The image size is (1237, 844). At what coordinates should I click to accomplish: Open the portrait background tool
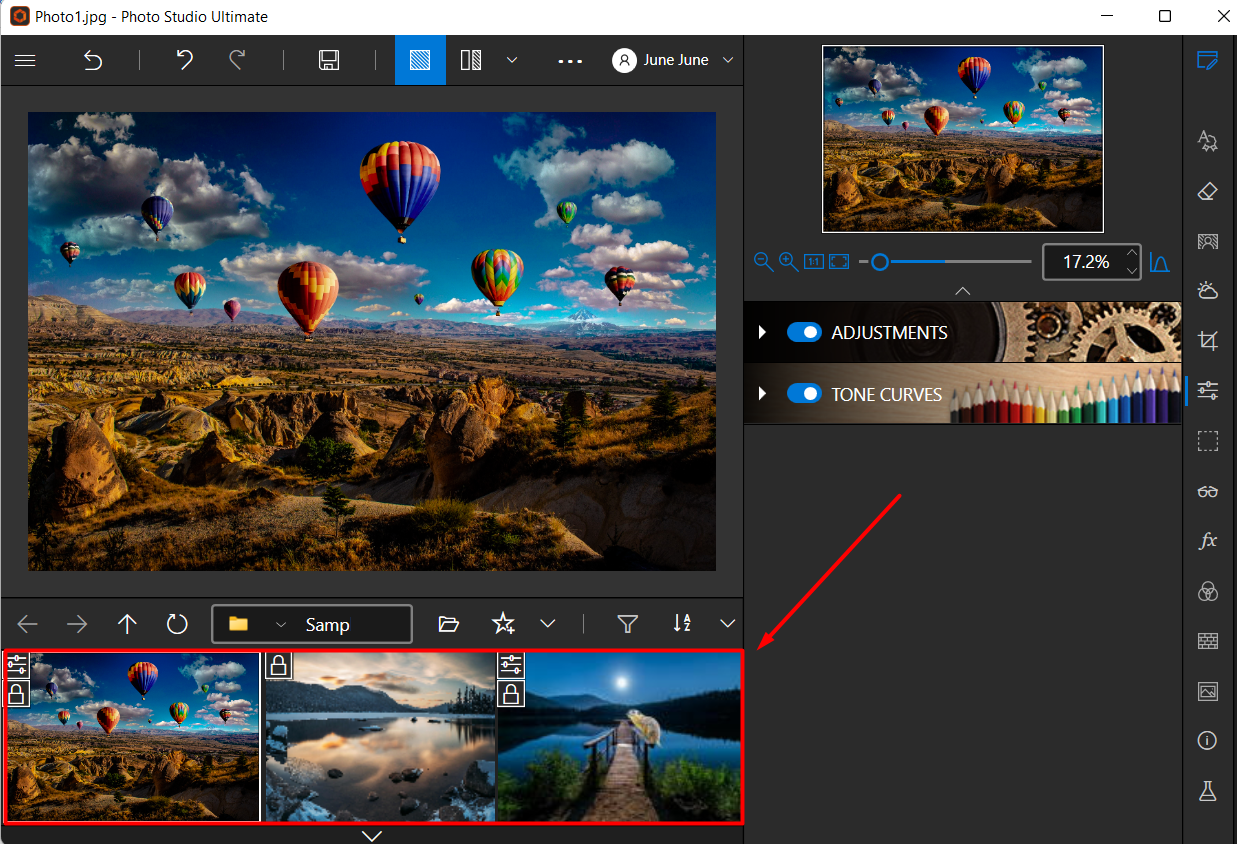pos(1208,241)
